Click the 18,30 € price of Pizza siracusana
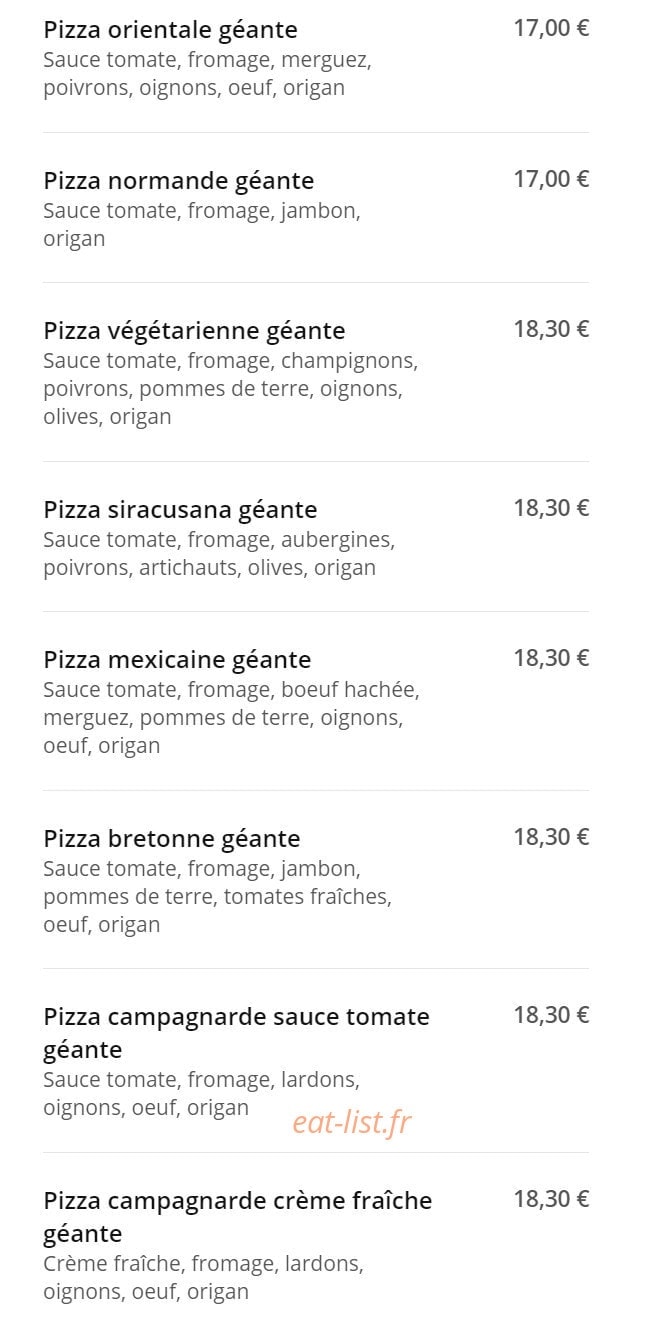Screen dimensions: 646x1333 click(x=551, y=508)
